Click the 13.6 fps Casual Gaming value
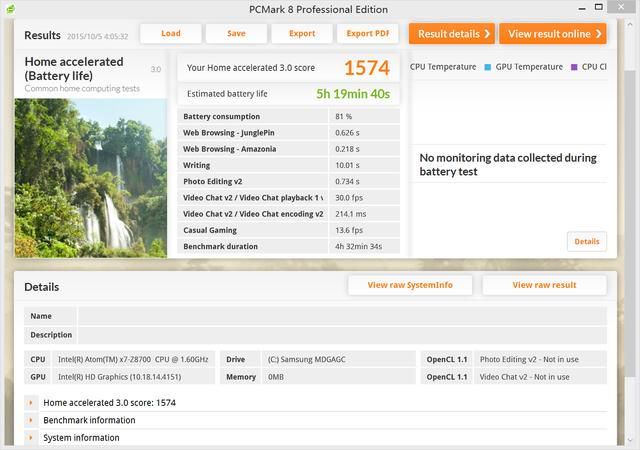Screen dimensions: 640x450 (x=349, y=230)
